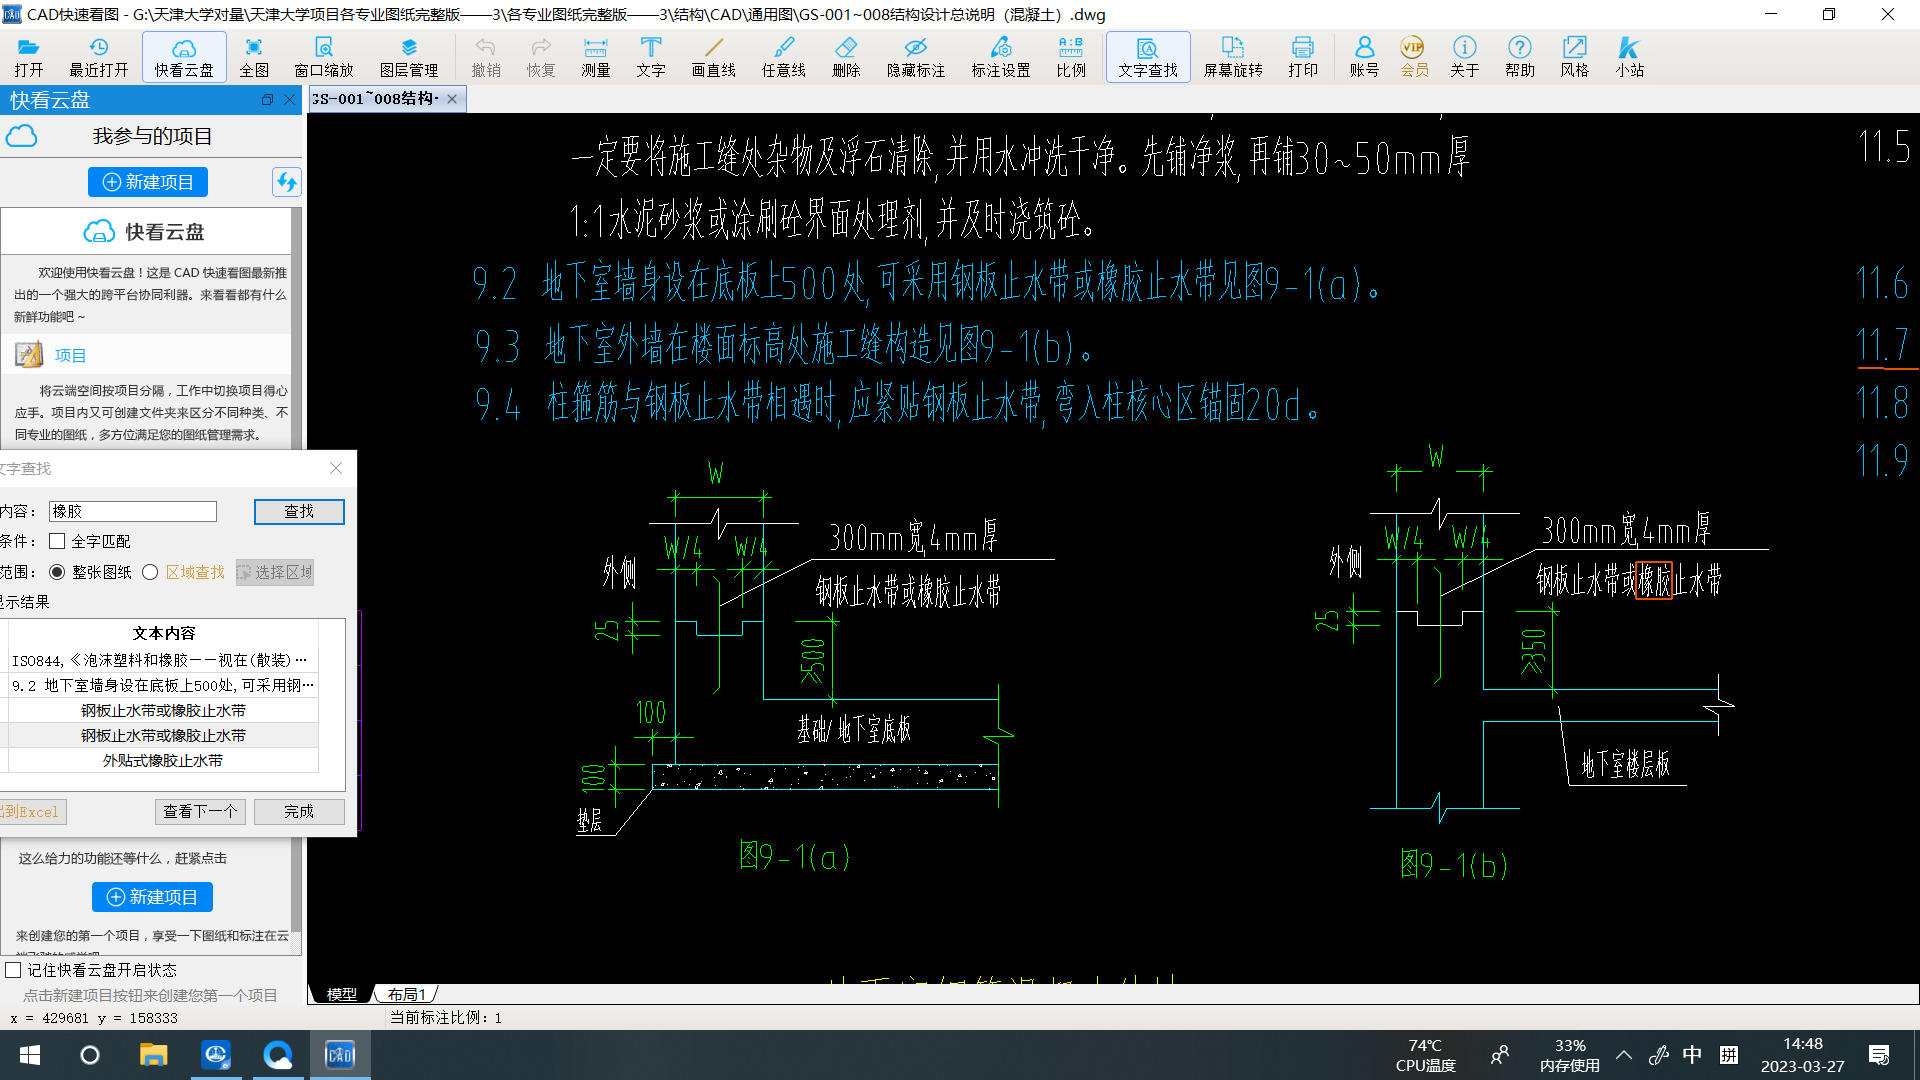
Task: Open 小站 site link
Action: 1630,57
